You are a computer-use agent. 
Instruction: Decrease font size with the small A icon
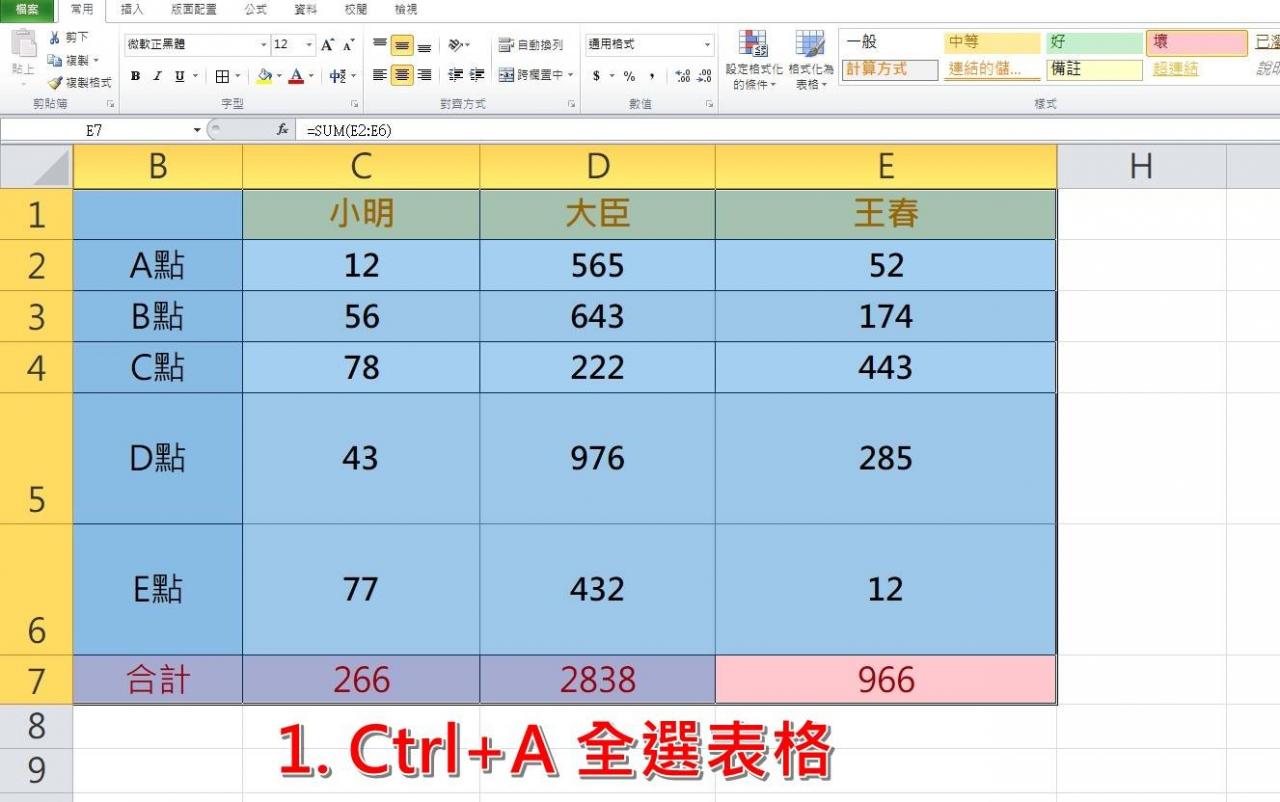click(348, 45)
